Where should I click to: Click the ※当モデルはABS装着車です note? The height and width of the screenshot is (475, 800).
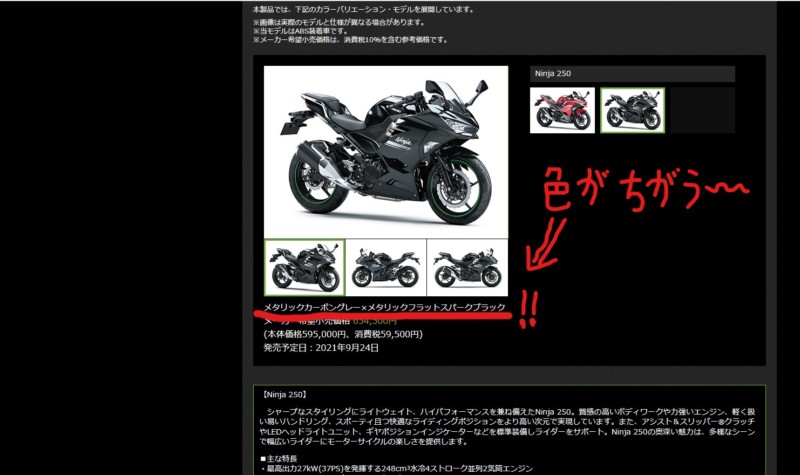tap(301, 31)
